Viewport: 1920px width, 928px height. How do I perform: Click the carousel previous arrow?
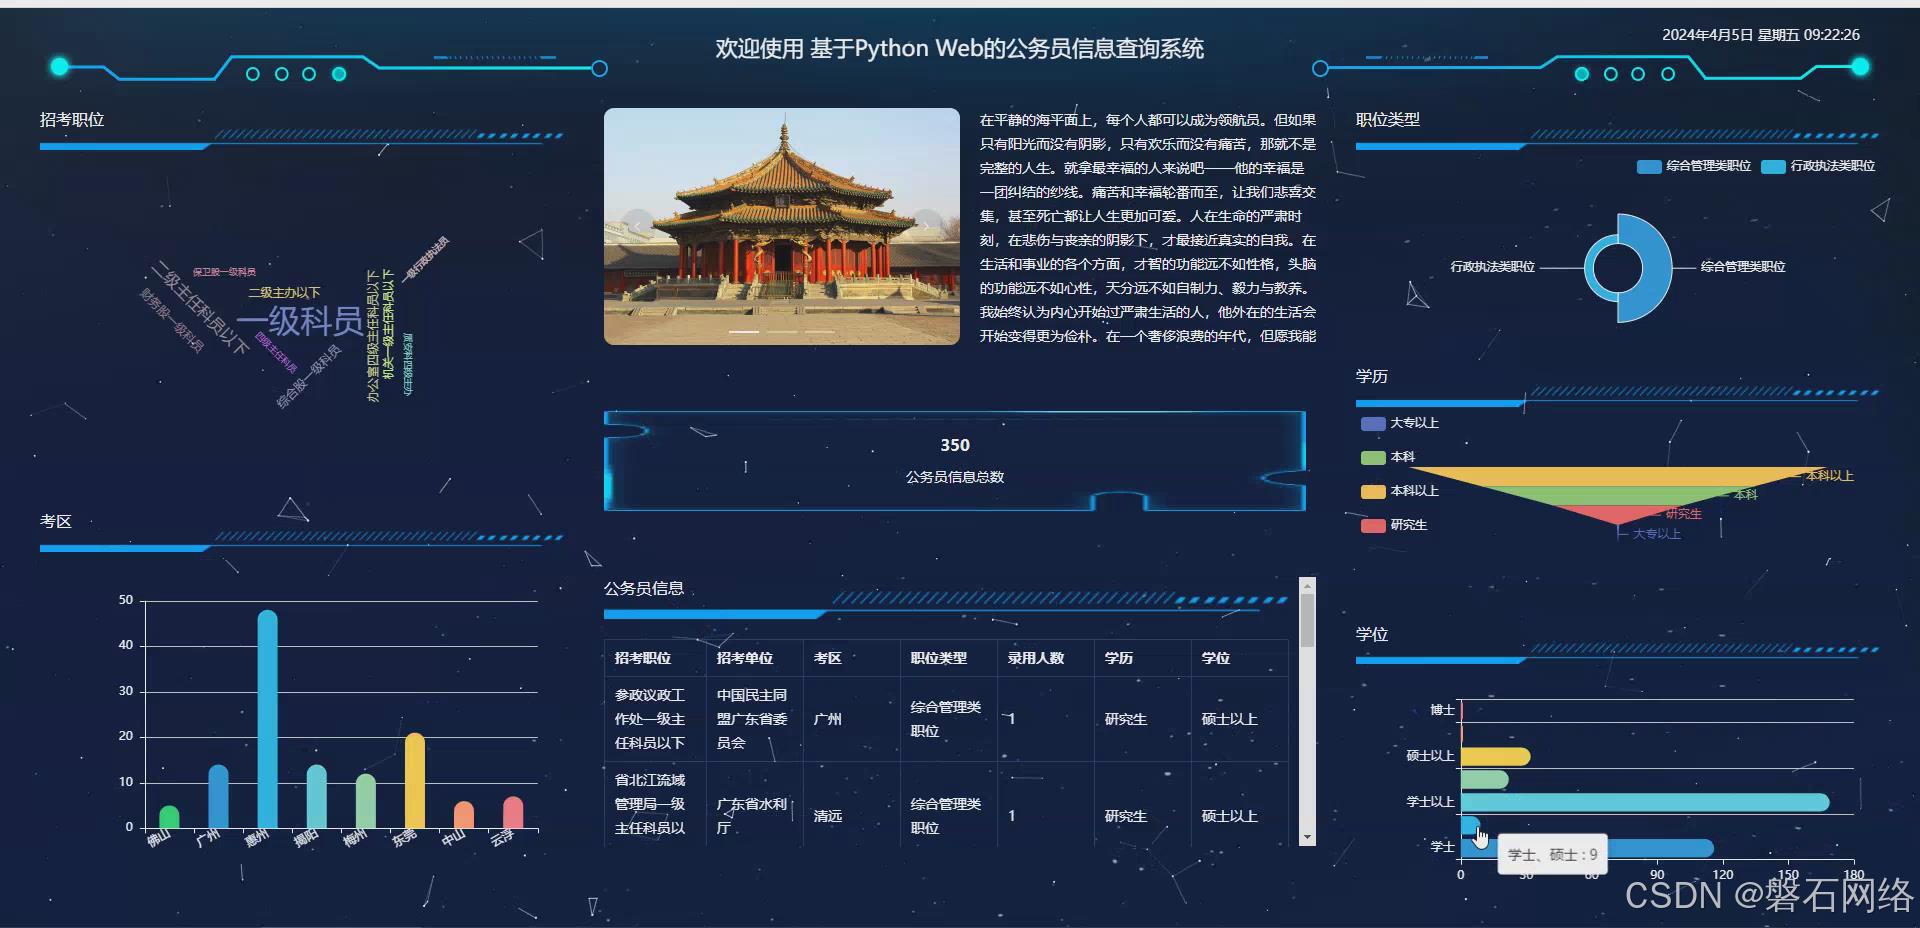(638, 227)
